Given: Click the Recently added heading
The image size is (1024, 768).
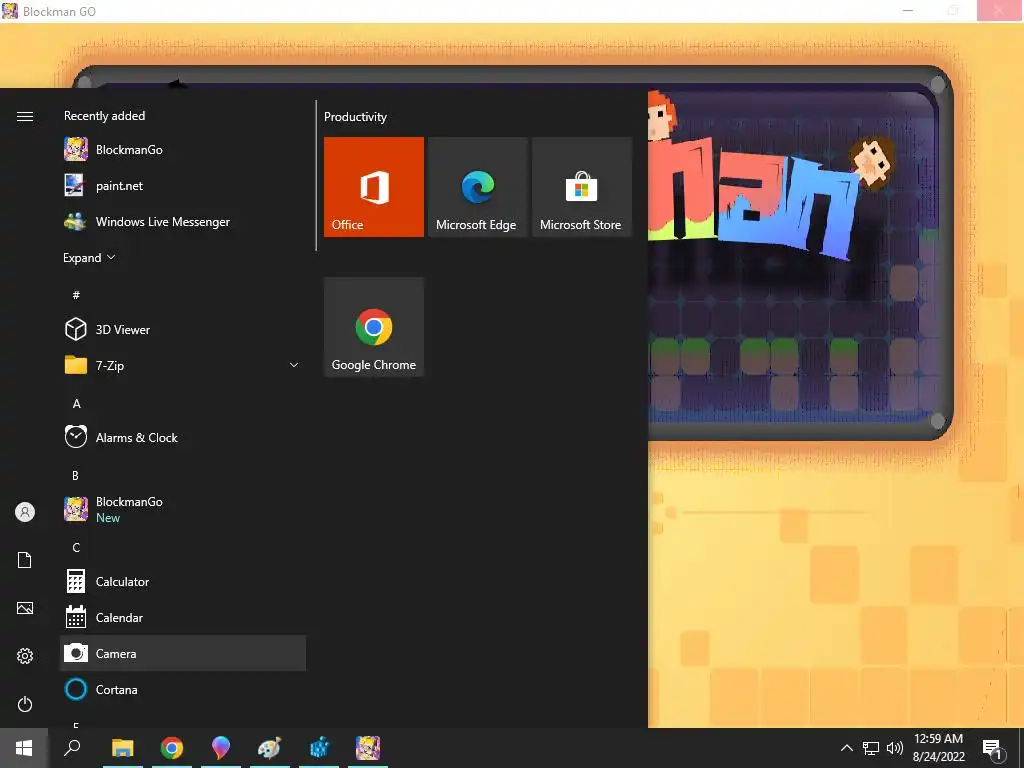Looking at the screenshot, I should pyautogui.click(x=104, y=116).
